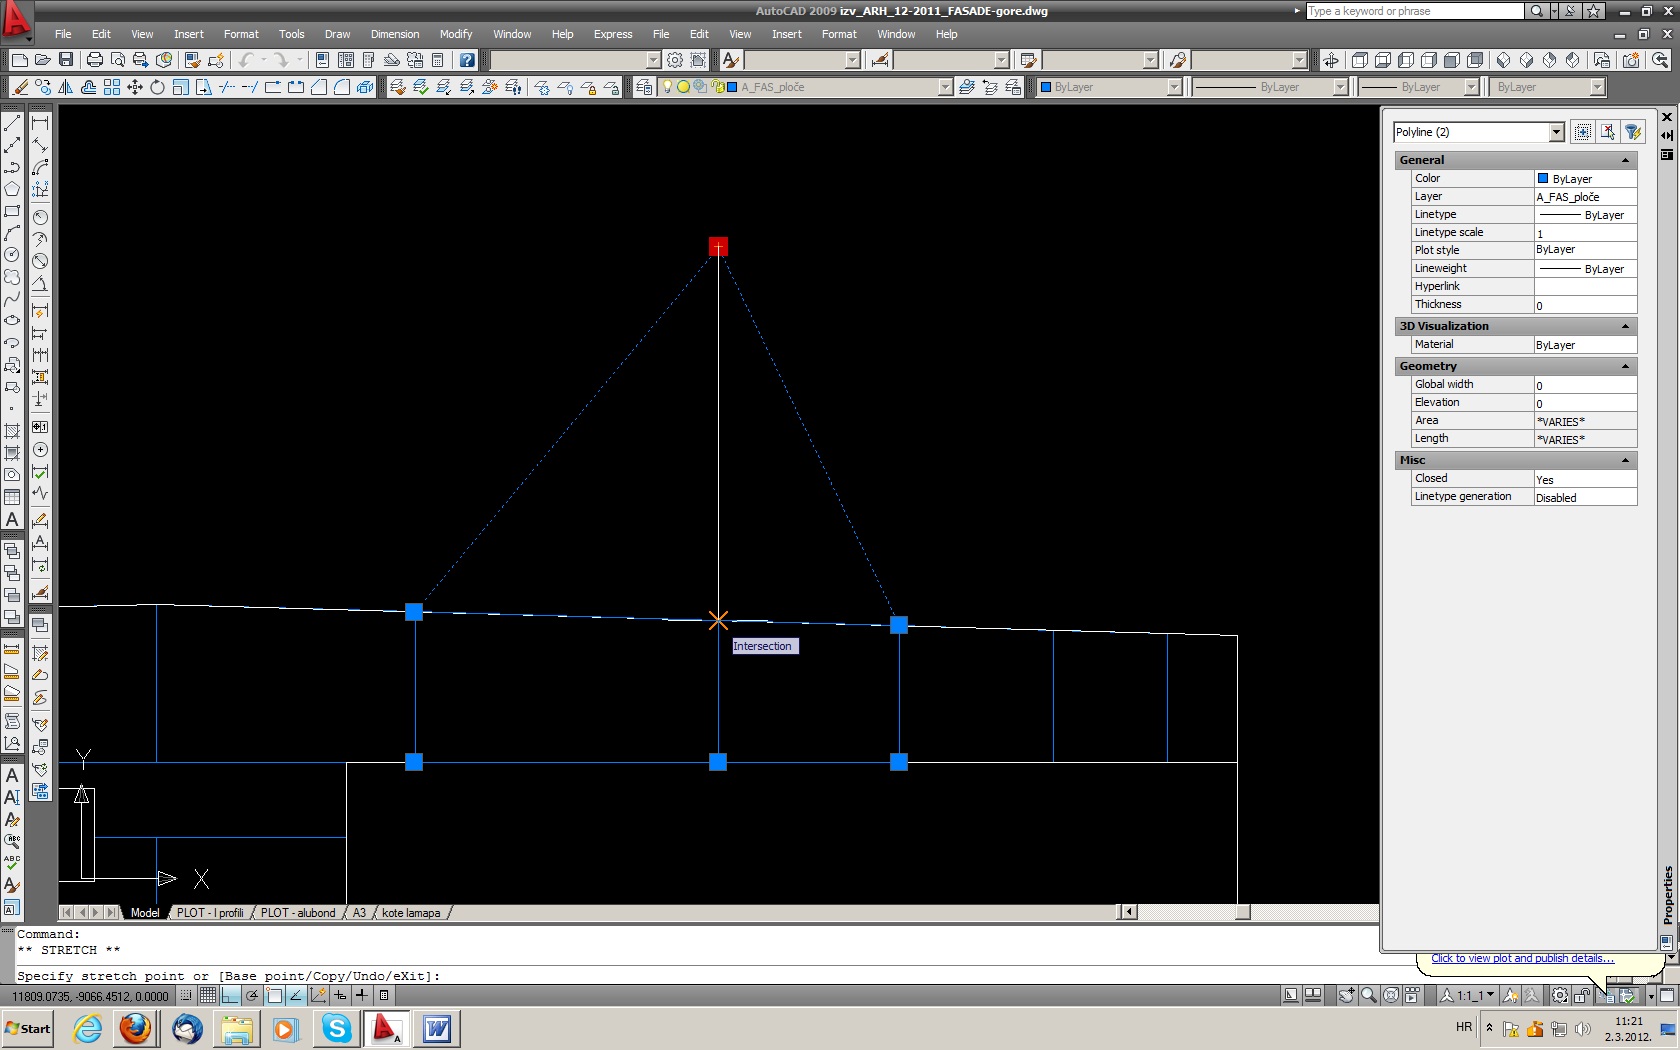Screen dimensions: 1680x1050
Task: Click the Plot printer icon
Action: 94,60
